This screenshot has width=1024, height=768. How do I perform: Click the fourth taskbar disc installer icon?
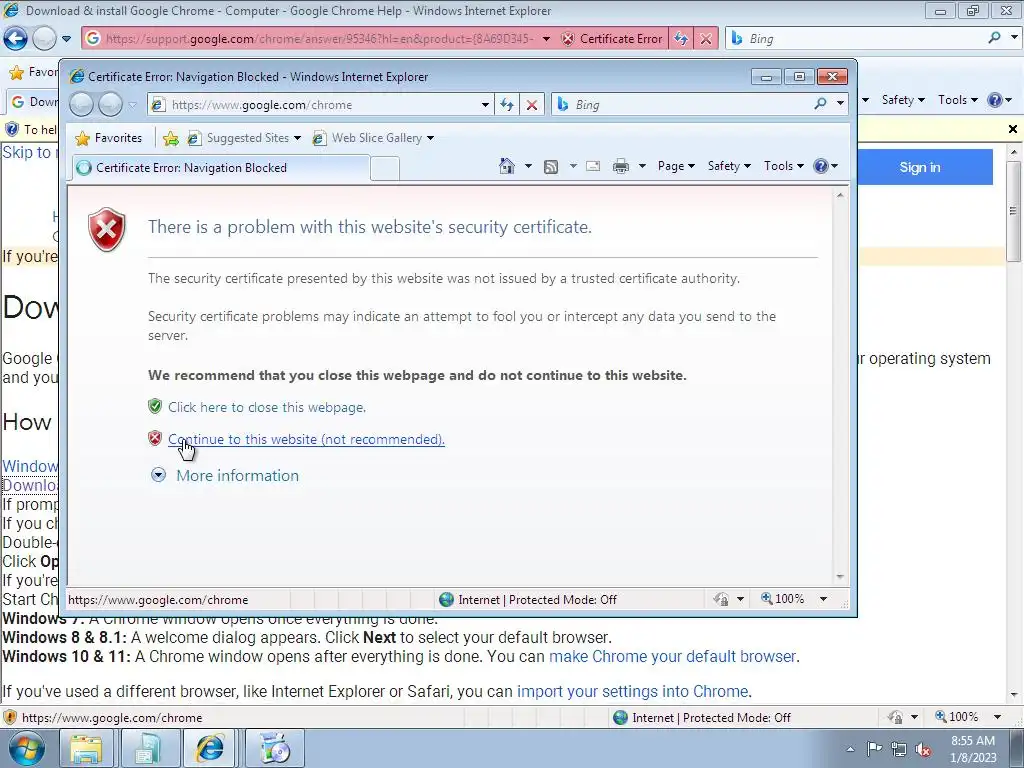pyautogui.click(x=275, y=749)
